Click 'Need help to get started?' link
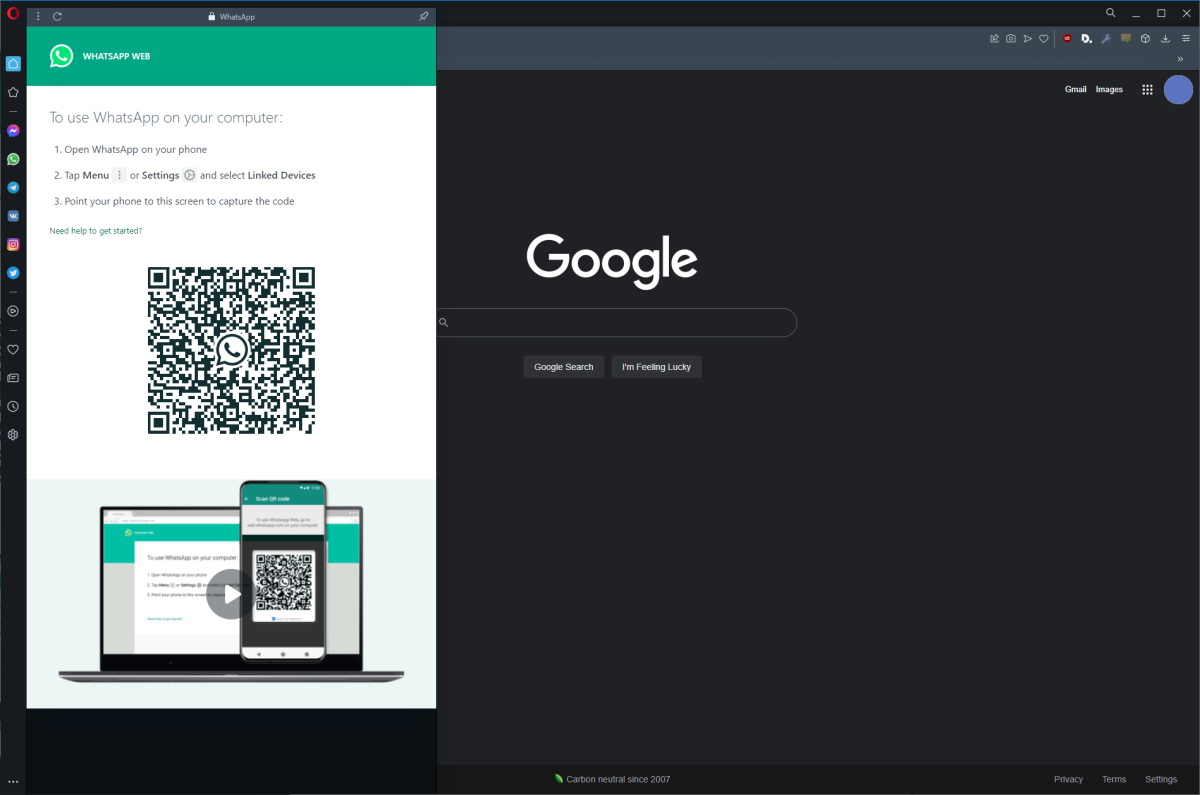This screenshot has width=1200, height=795. click(x=96, y=231)
